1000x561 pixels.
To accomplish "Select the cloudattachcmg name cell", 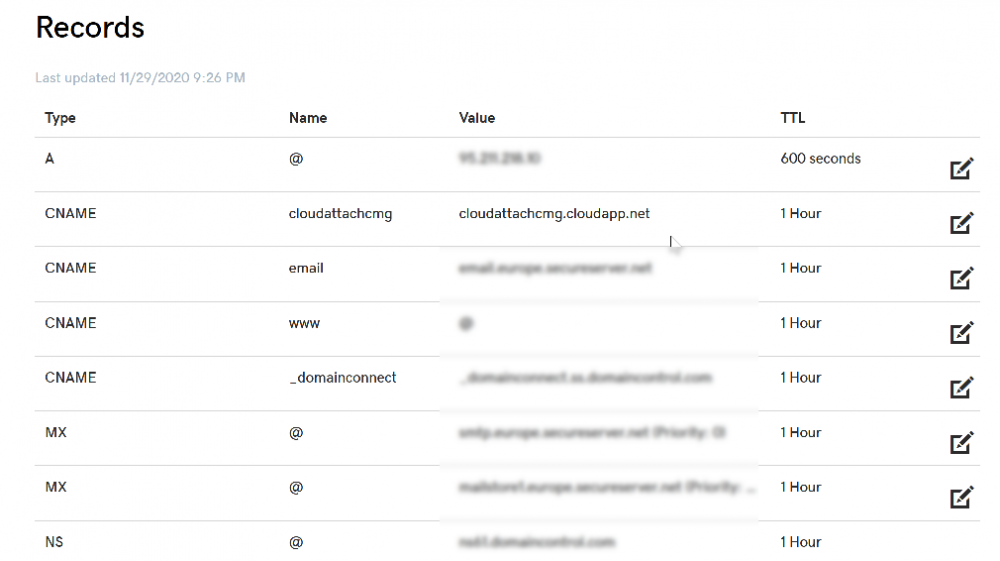I will point(341,214).
